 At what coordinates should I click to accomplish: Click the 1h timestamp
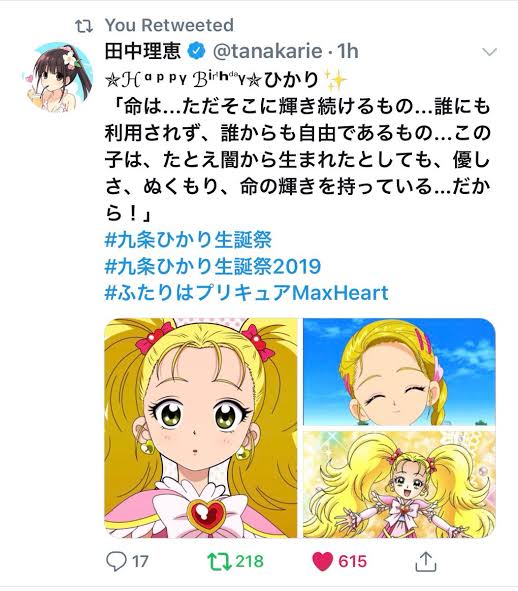click(x=348, y=51)
